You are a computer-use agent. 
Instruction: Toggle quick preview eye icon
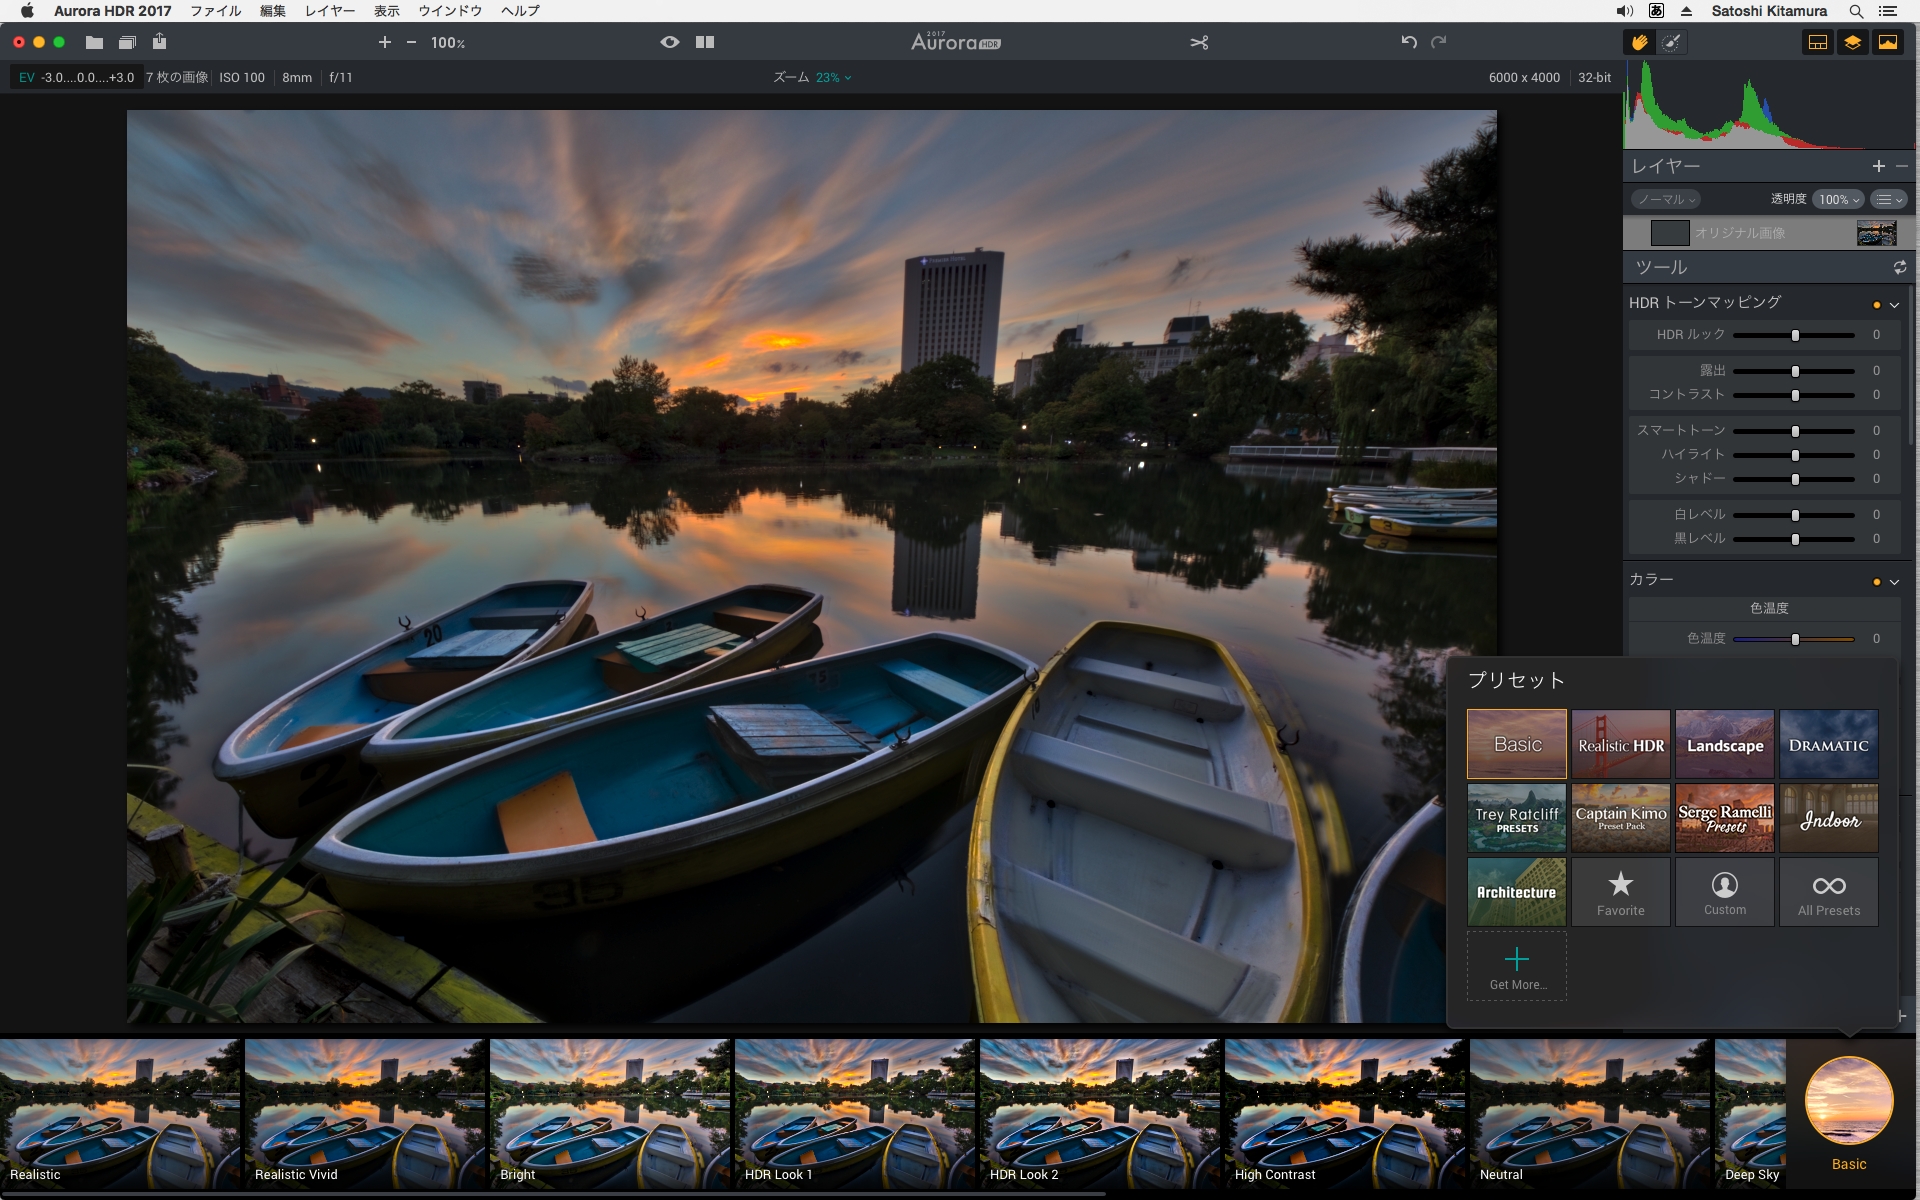coord(670,42)
